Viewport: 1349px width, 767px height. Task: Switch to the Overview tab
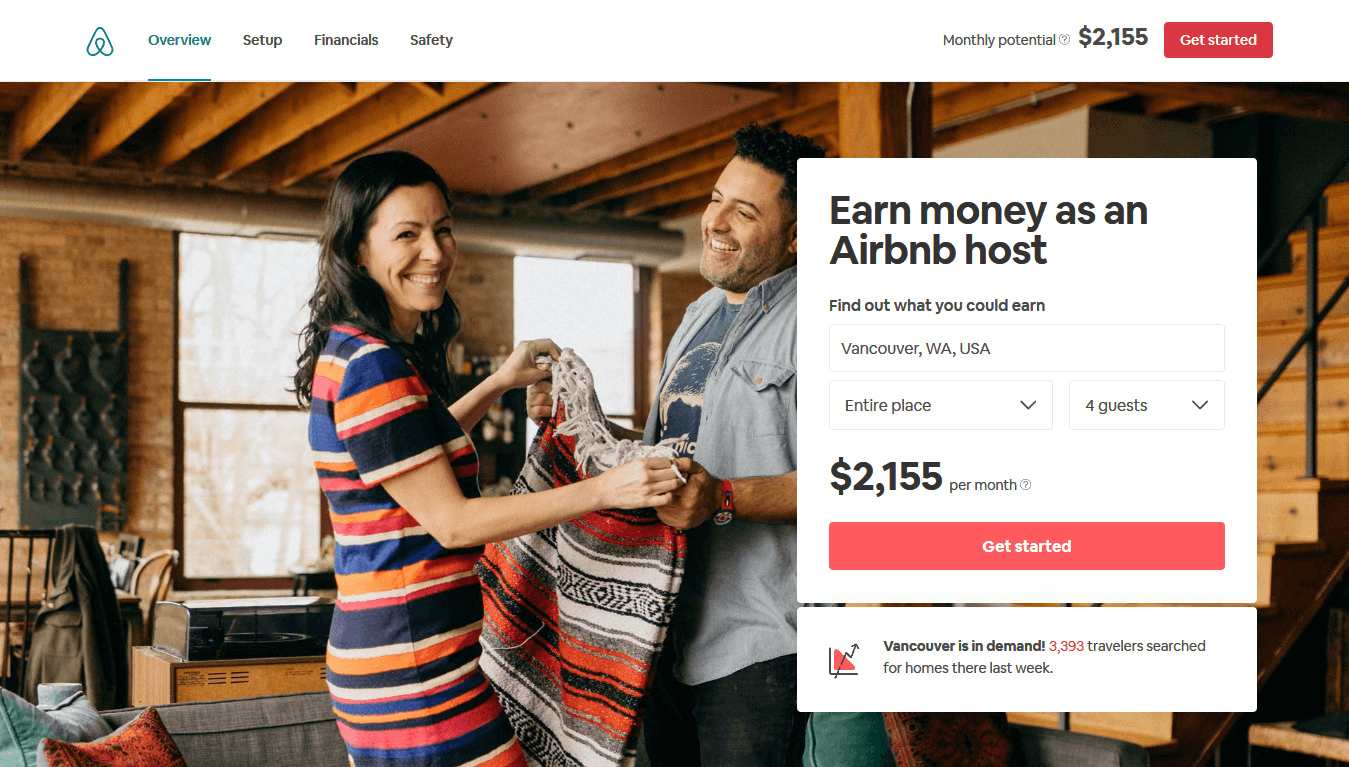click(x=179, y=40)
